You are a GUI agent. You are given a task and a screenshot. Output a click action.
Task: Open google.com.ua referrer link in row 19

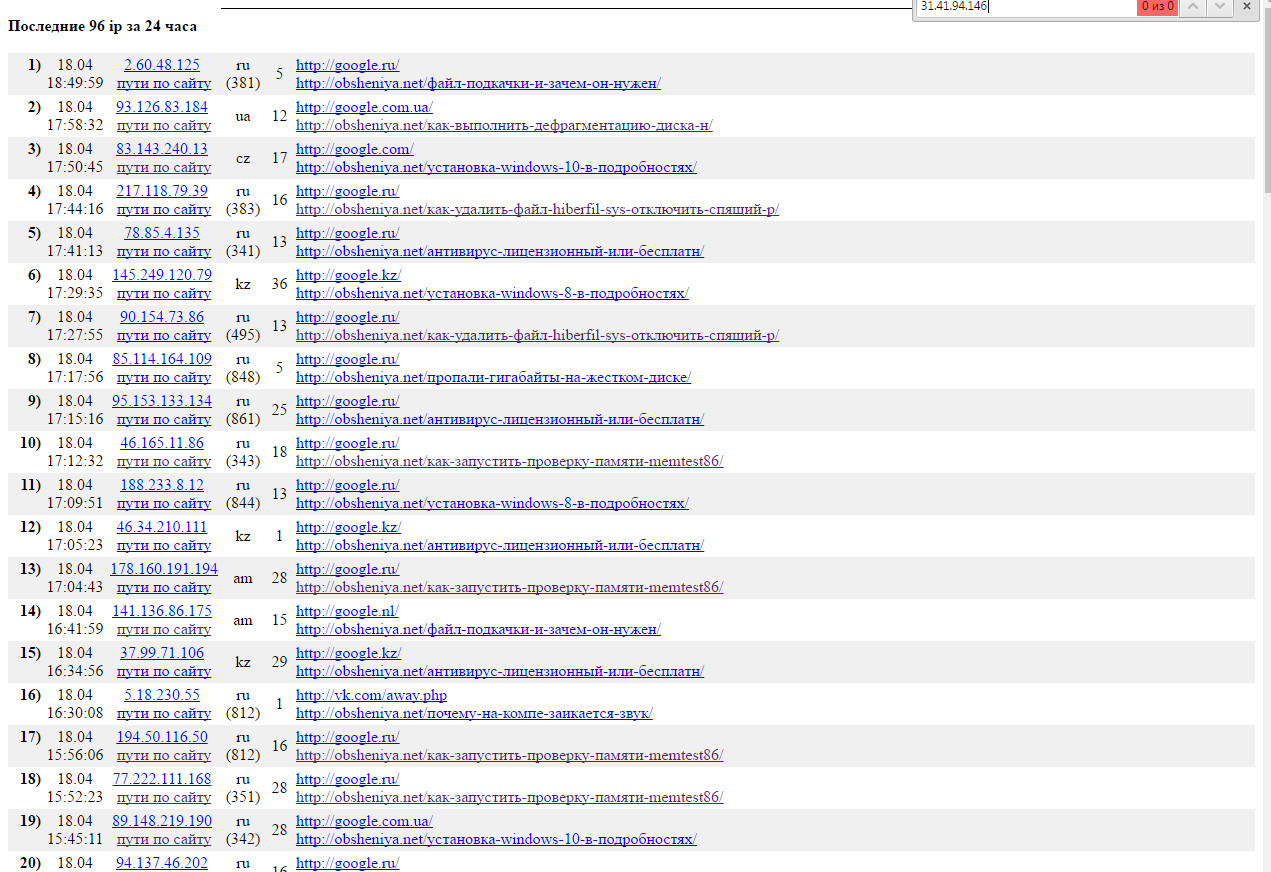coord(364,821)
